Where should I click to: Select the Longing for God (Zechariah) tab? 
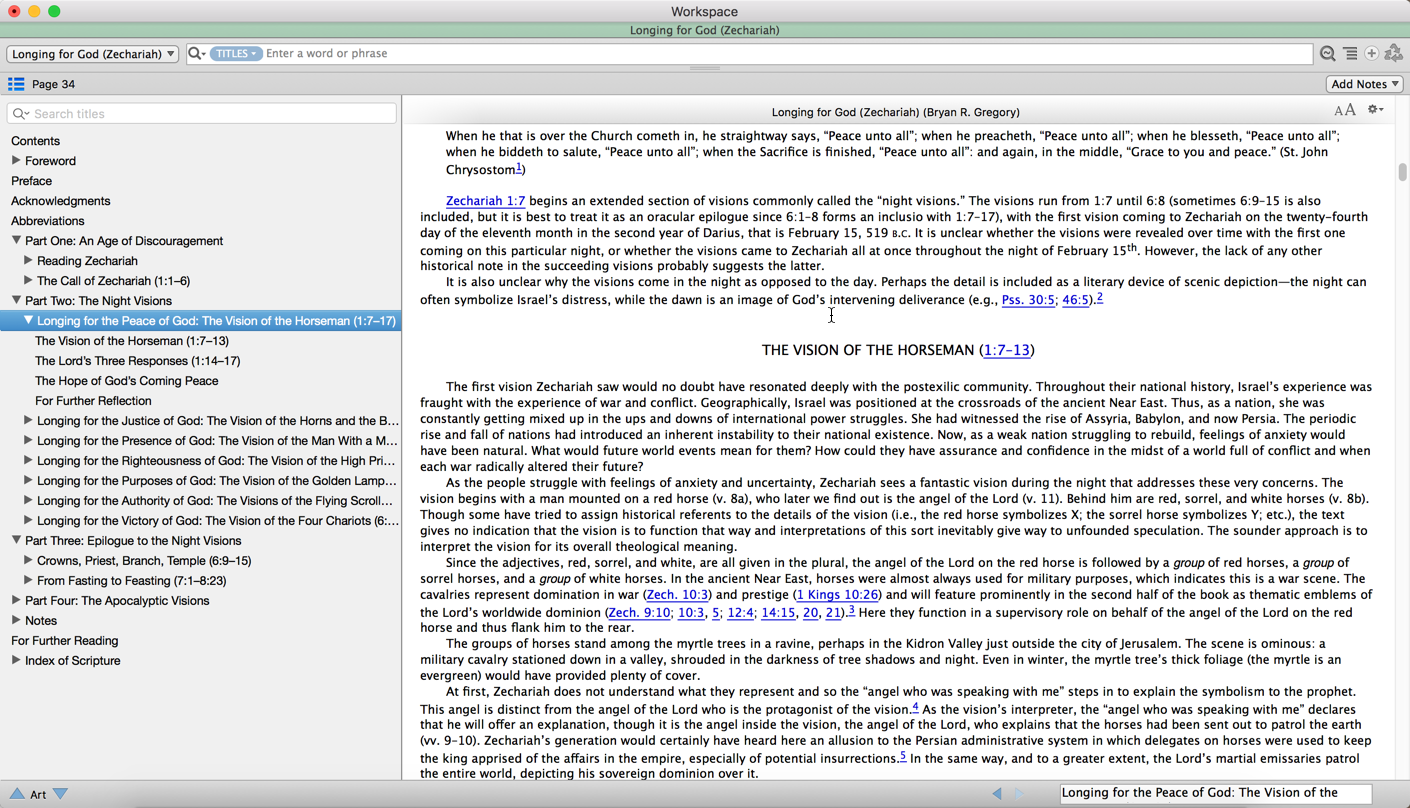coord(705,30)
